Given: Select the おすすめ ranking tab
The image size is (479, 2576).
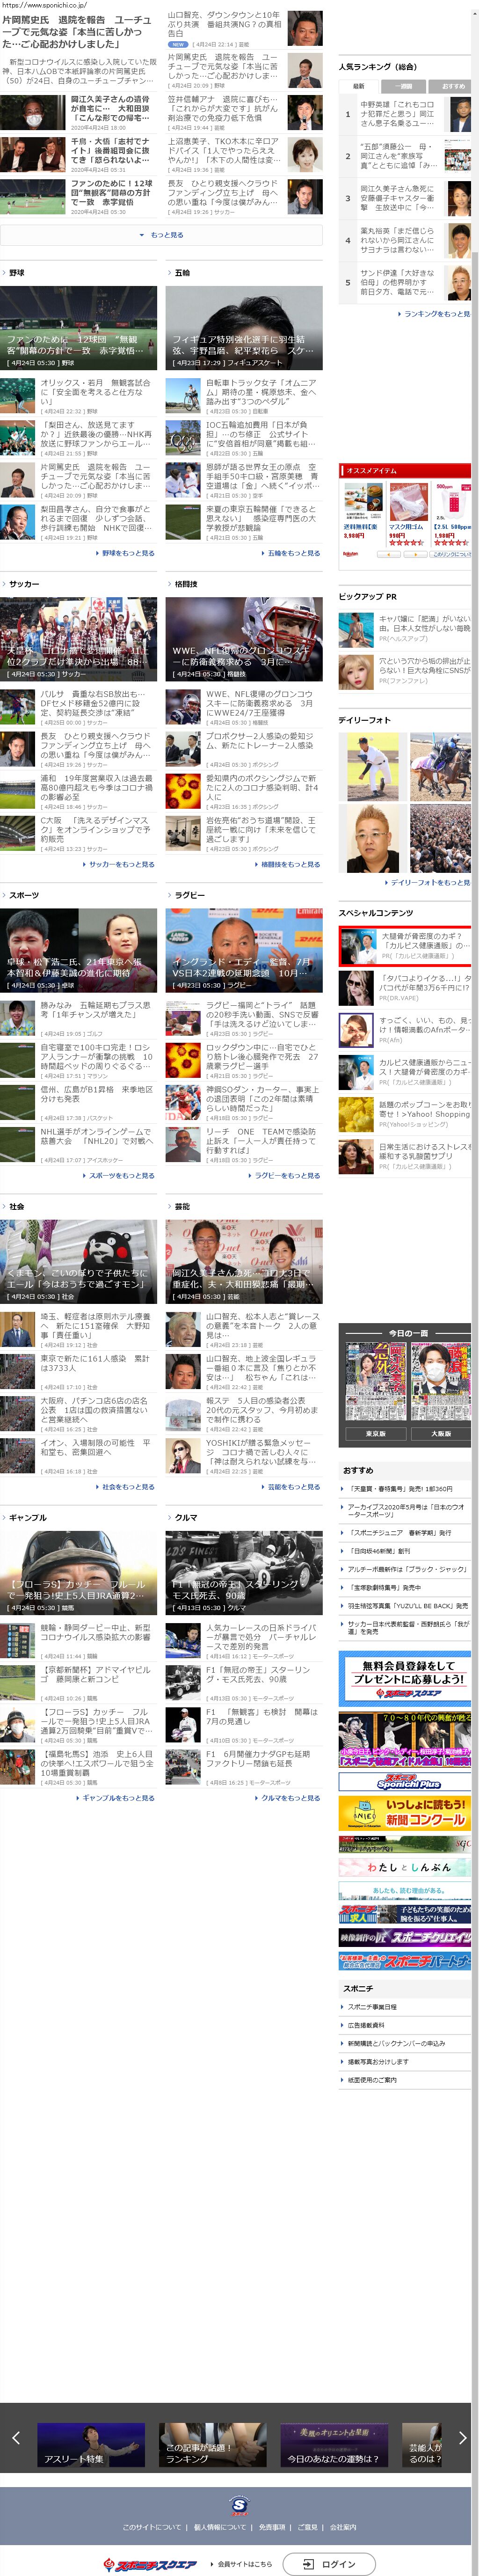Looking at the screenshot, I should (x=452, y=86).
